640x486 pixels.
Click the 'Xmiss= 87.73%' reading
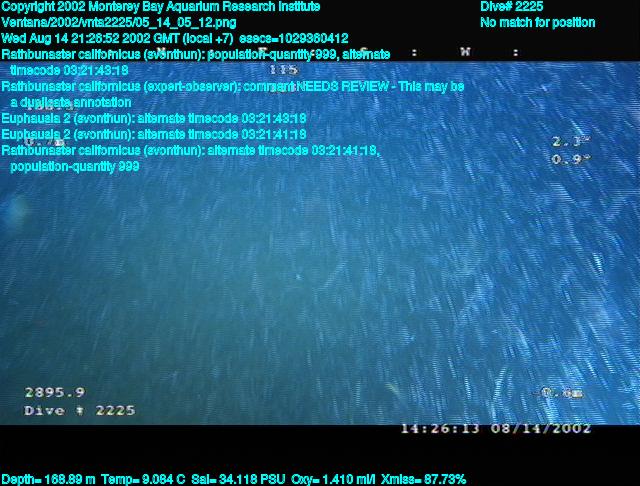pyautogui.click(x=423, y=479)
